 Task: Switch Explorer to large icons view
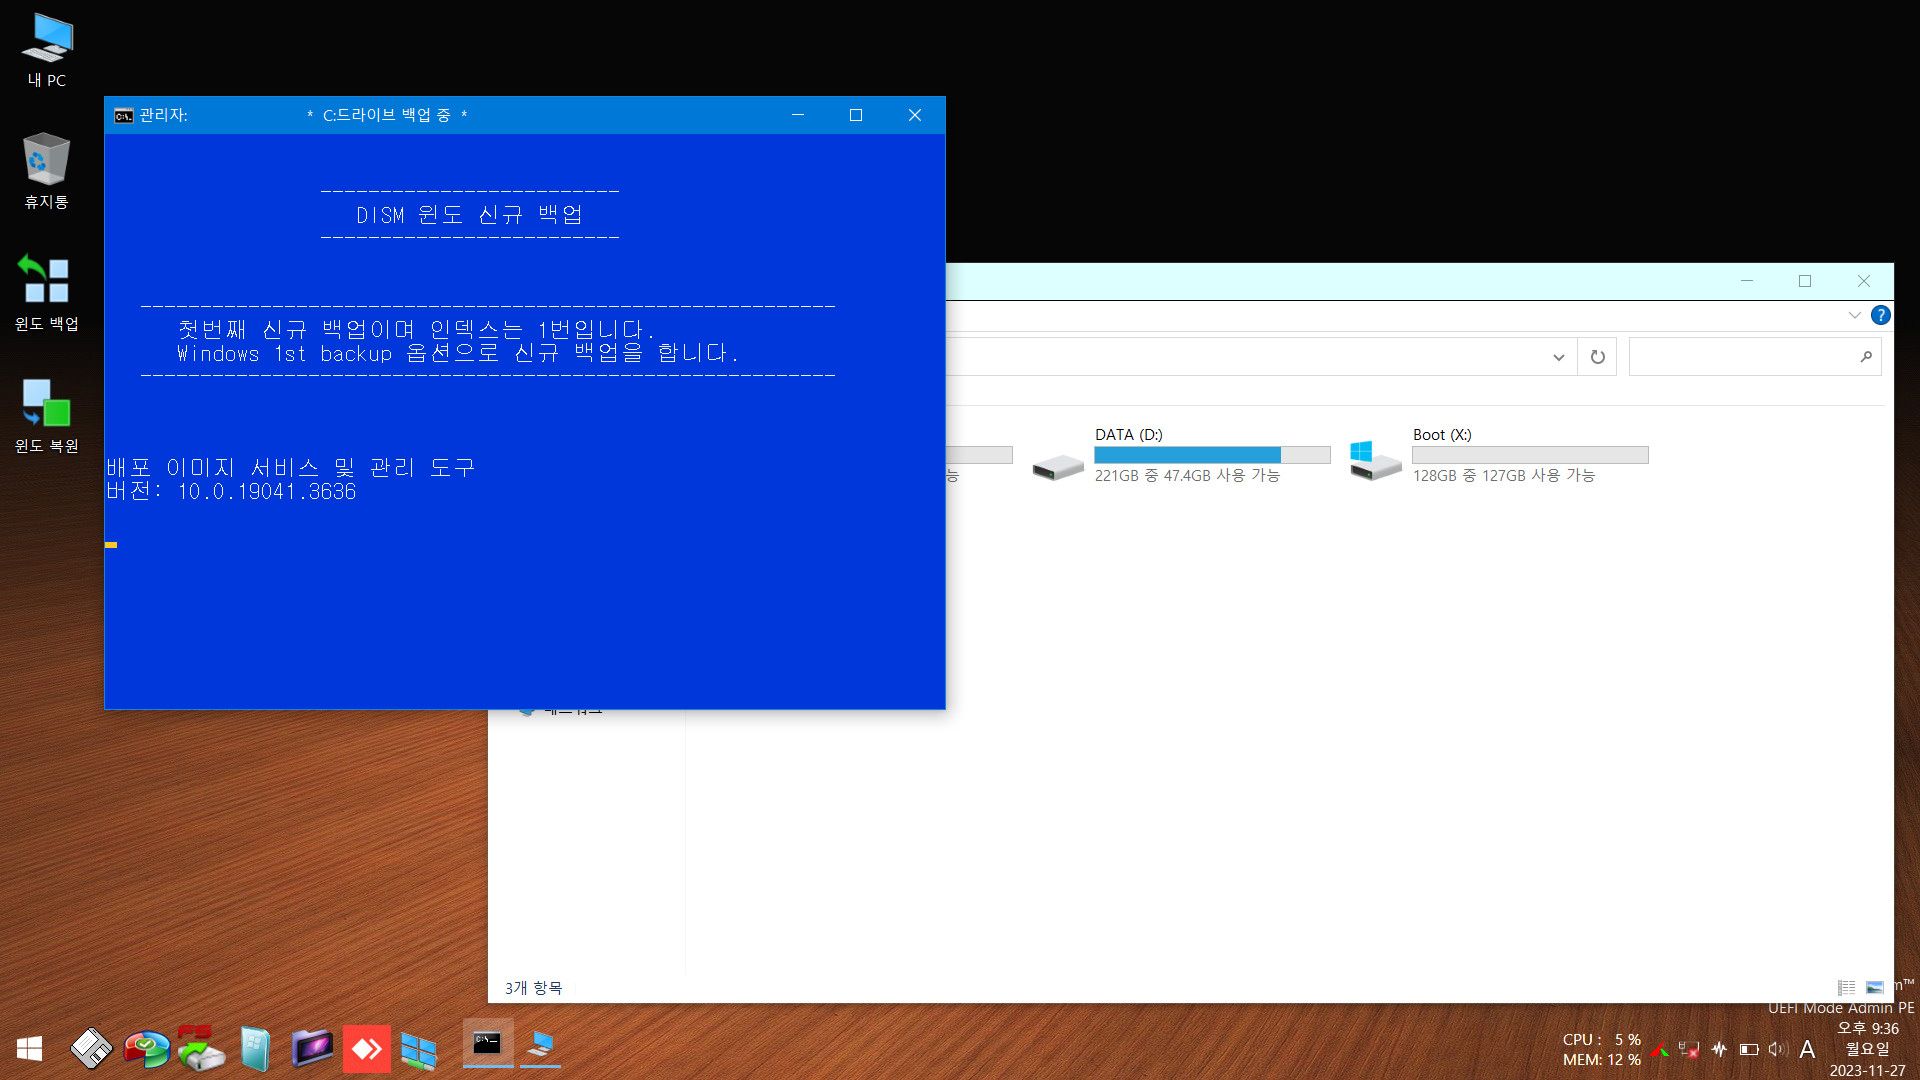(1874, 987)
